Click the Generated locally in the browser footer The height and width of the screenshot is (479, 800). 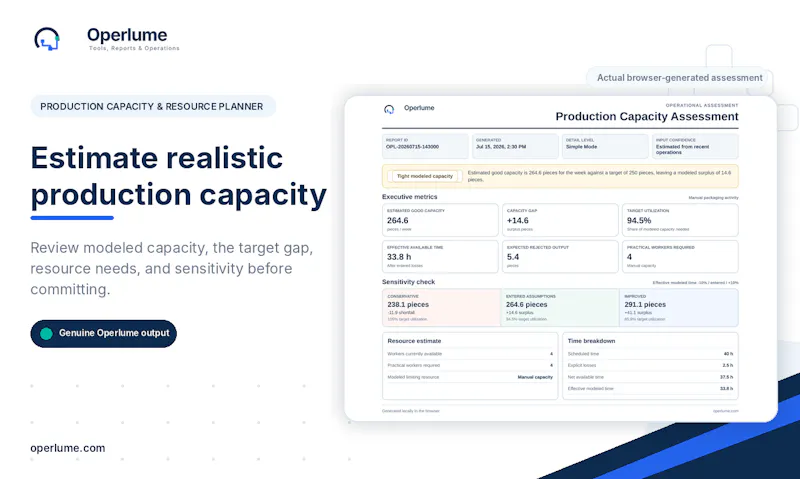(411, 411)
